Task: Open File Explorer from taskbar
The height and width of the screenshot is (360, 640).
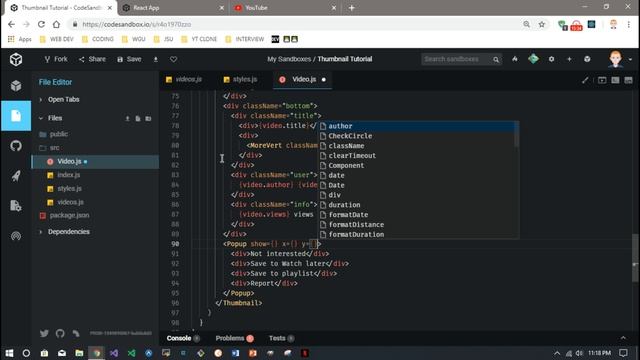Action: point(79,353)
